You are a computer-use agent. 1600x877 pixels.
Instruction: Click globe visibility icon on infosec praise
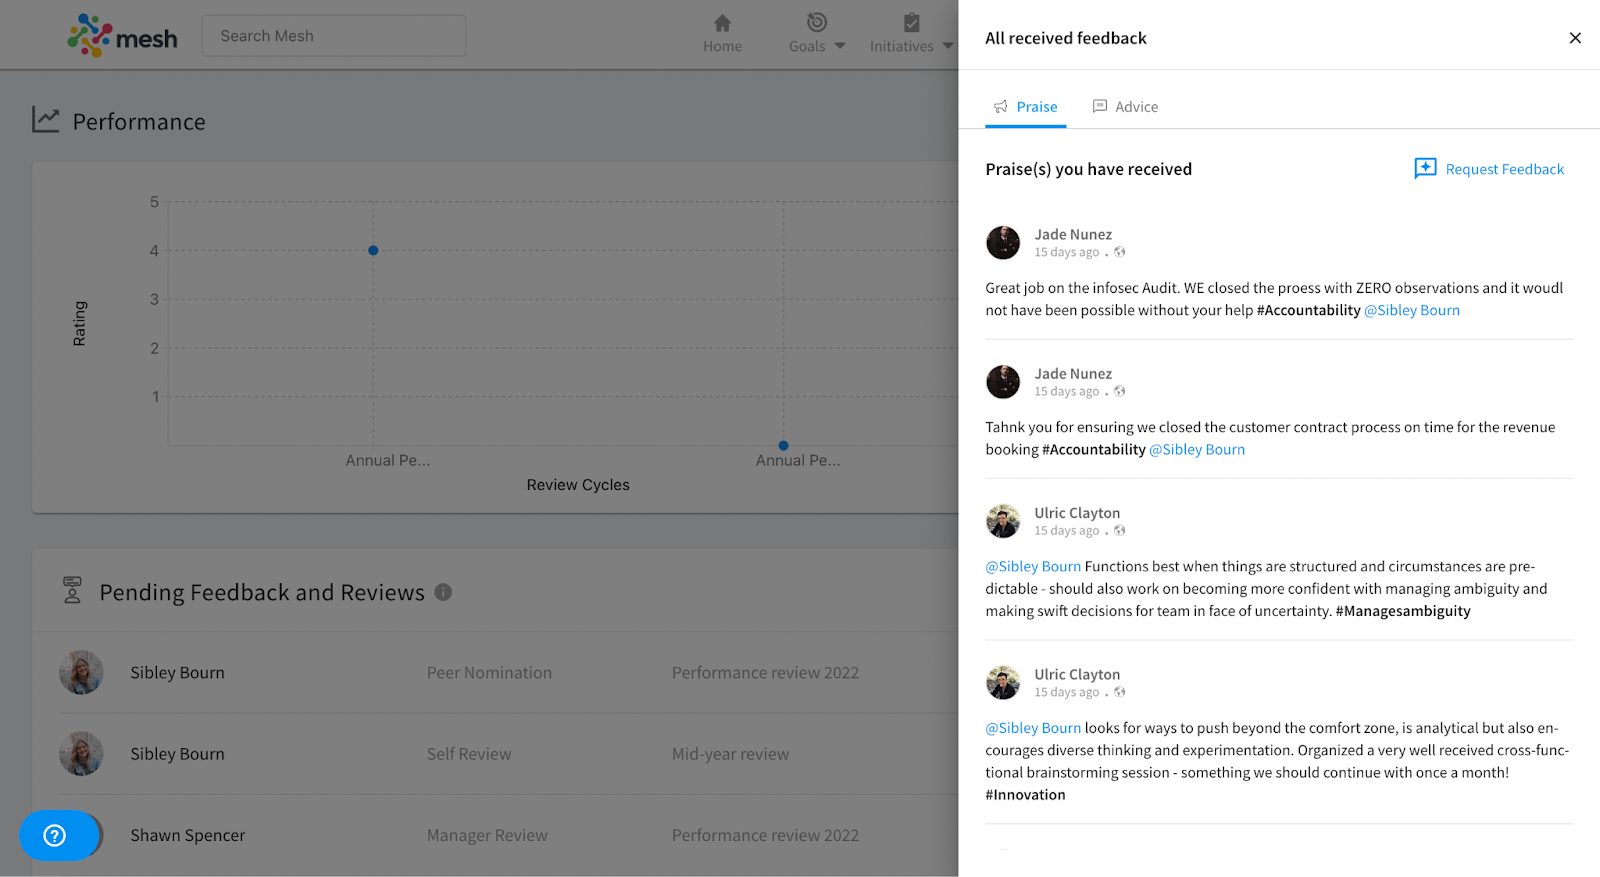[1120, 252]
